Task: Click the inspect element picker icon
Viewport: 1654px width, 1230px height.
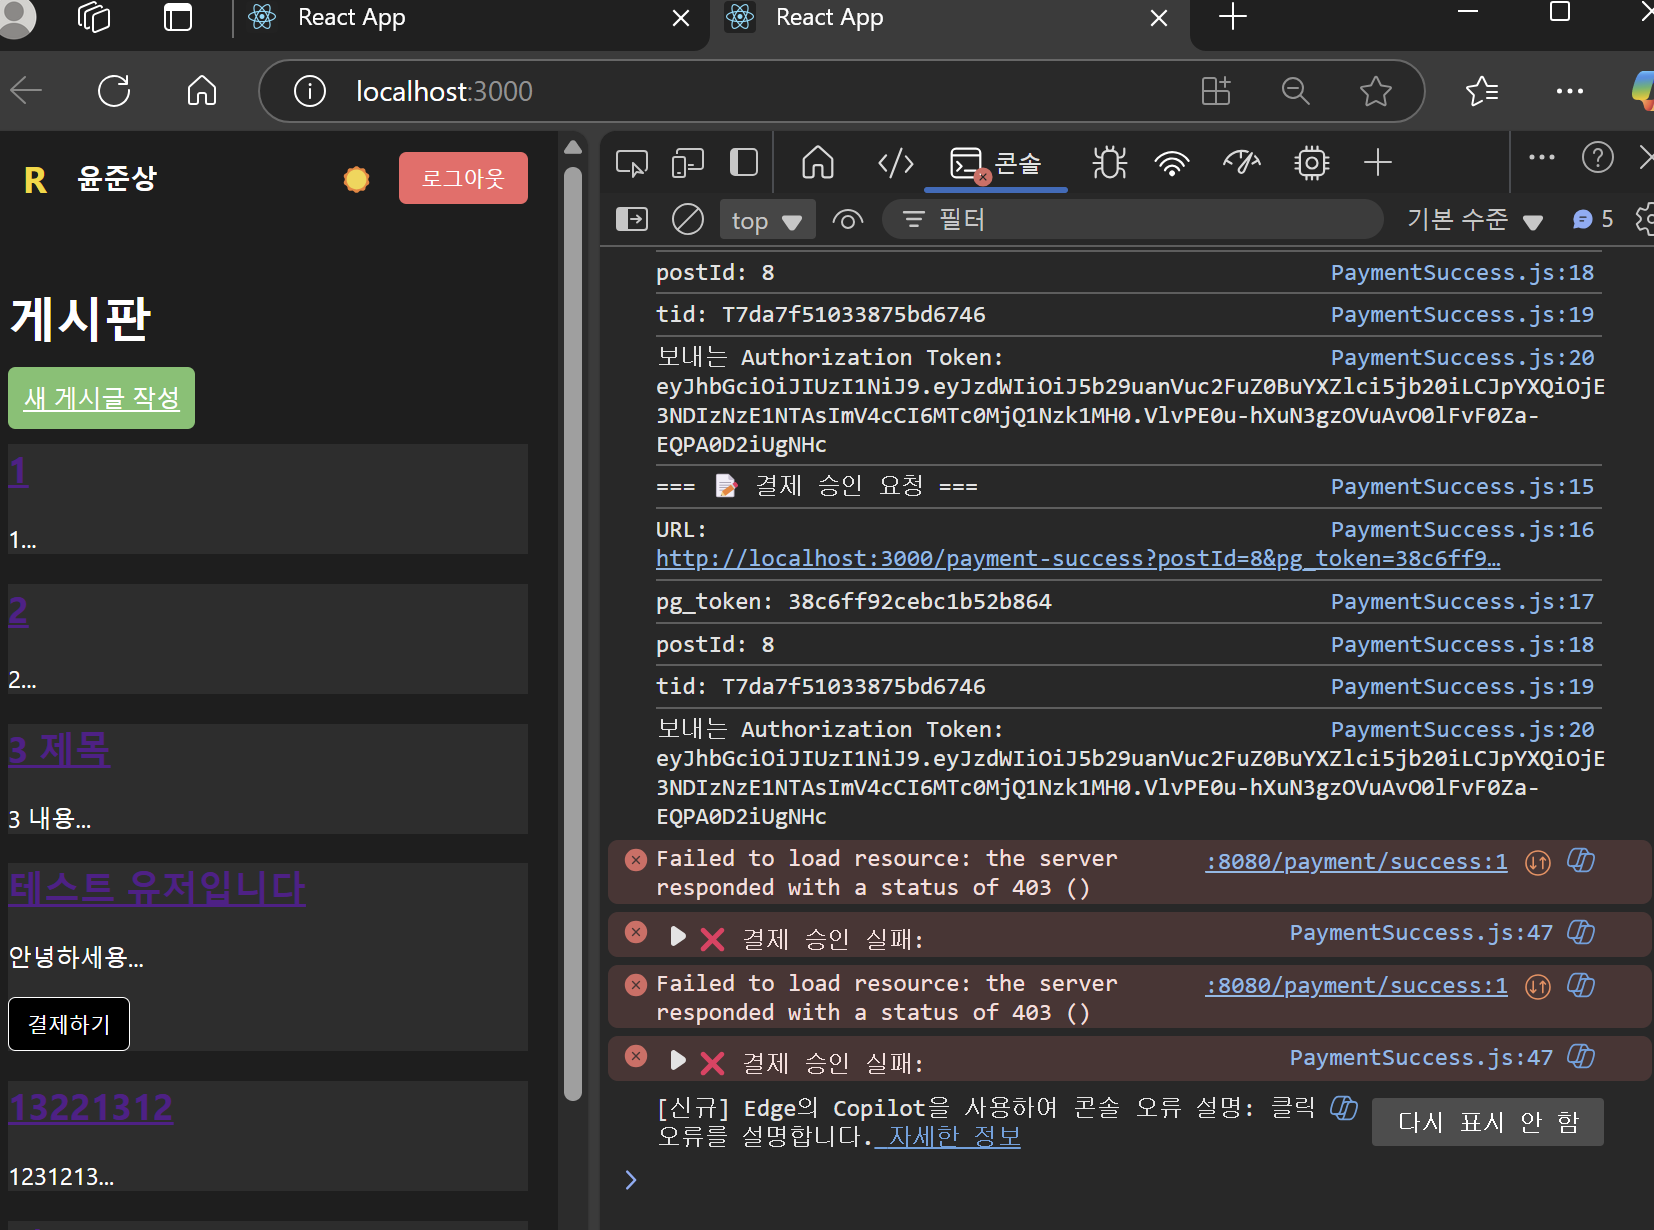Action: (631, 163)
